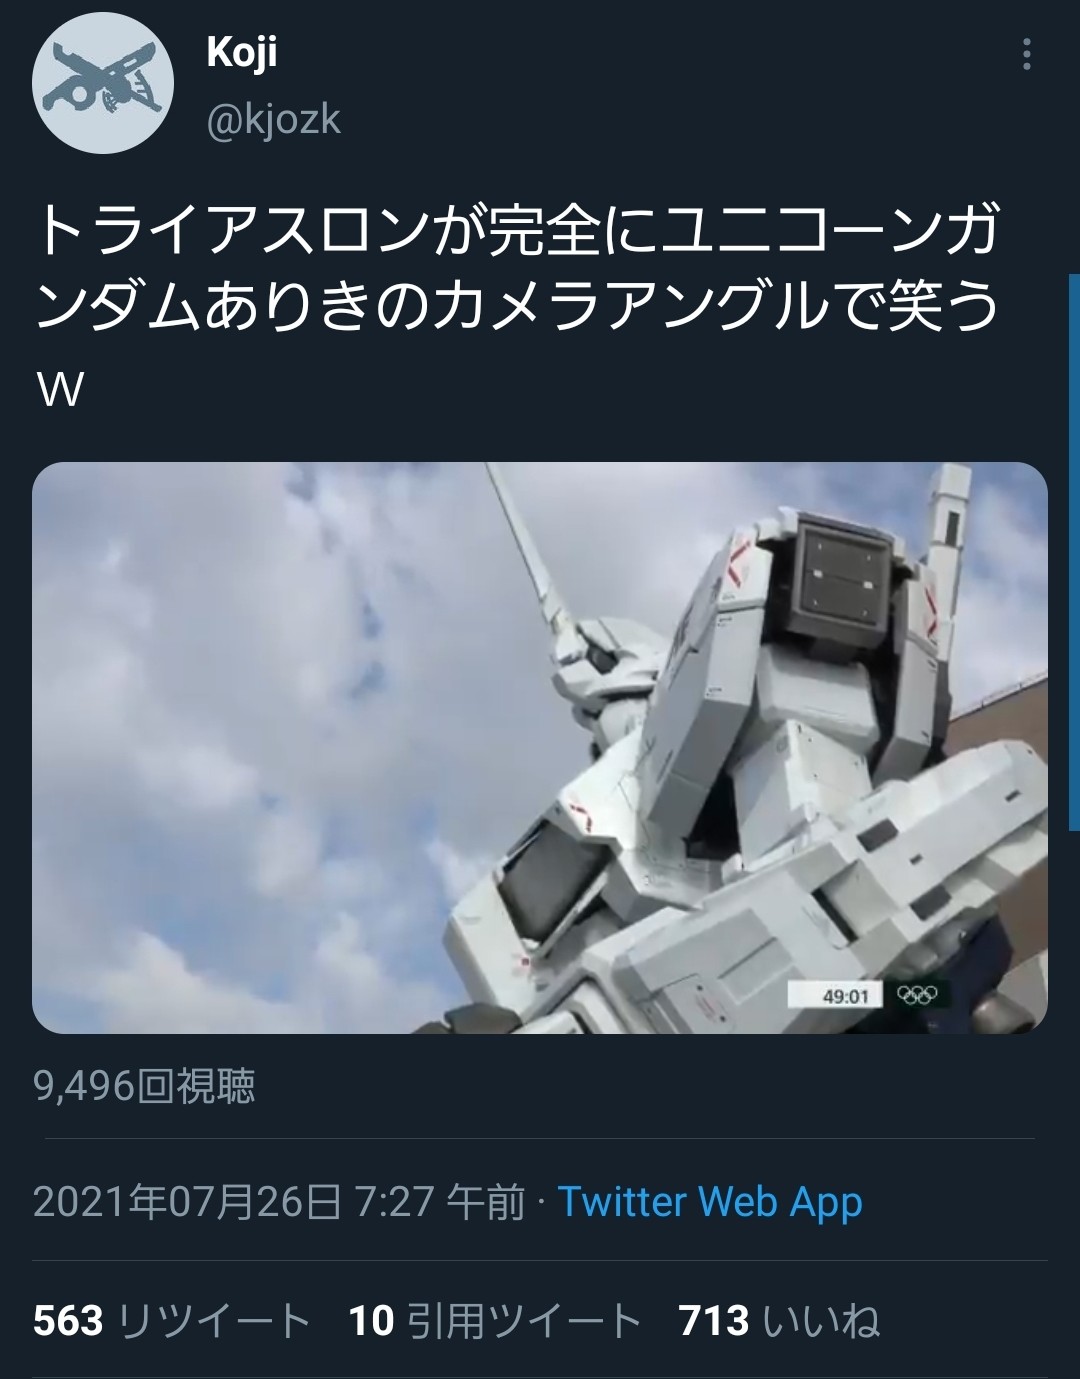
Task: Click the 49:01 timer overlay in video
Action: (x=845, y=996)
